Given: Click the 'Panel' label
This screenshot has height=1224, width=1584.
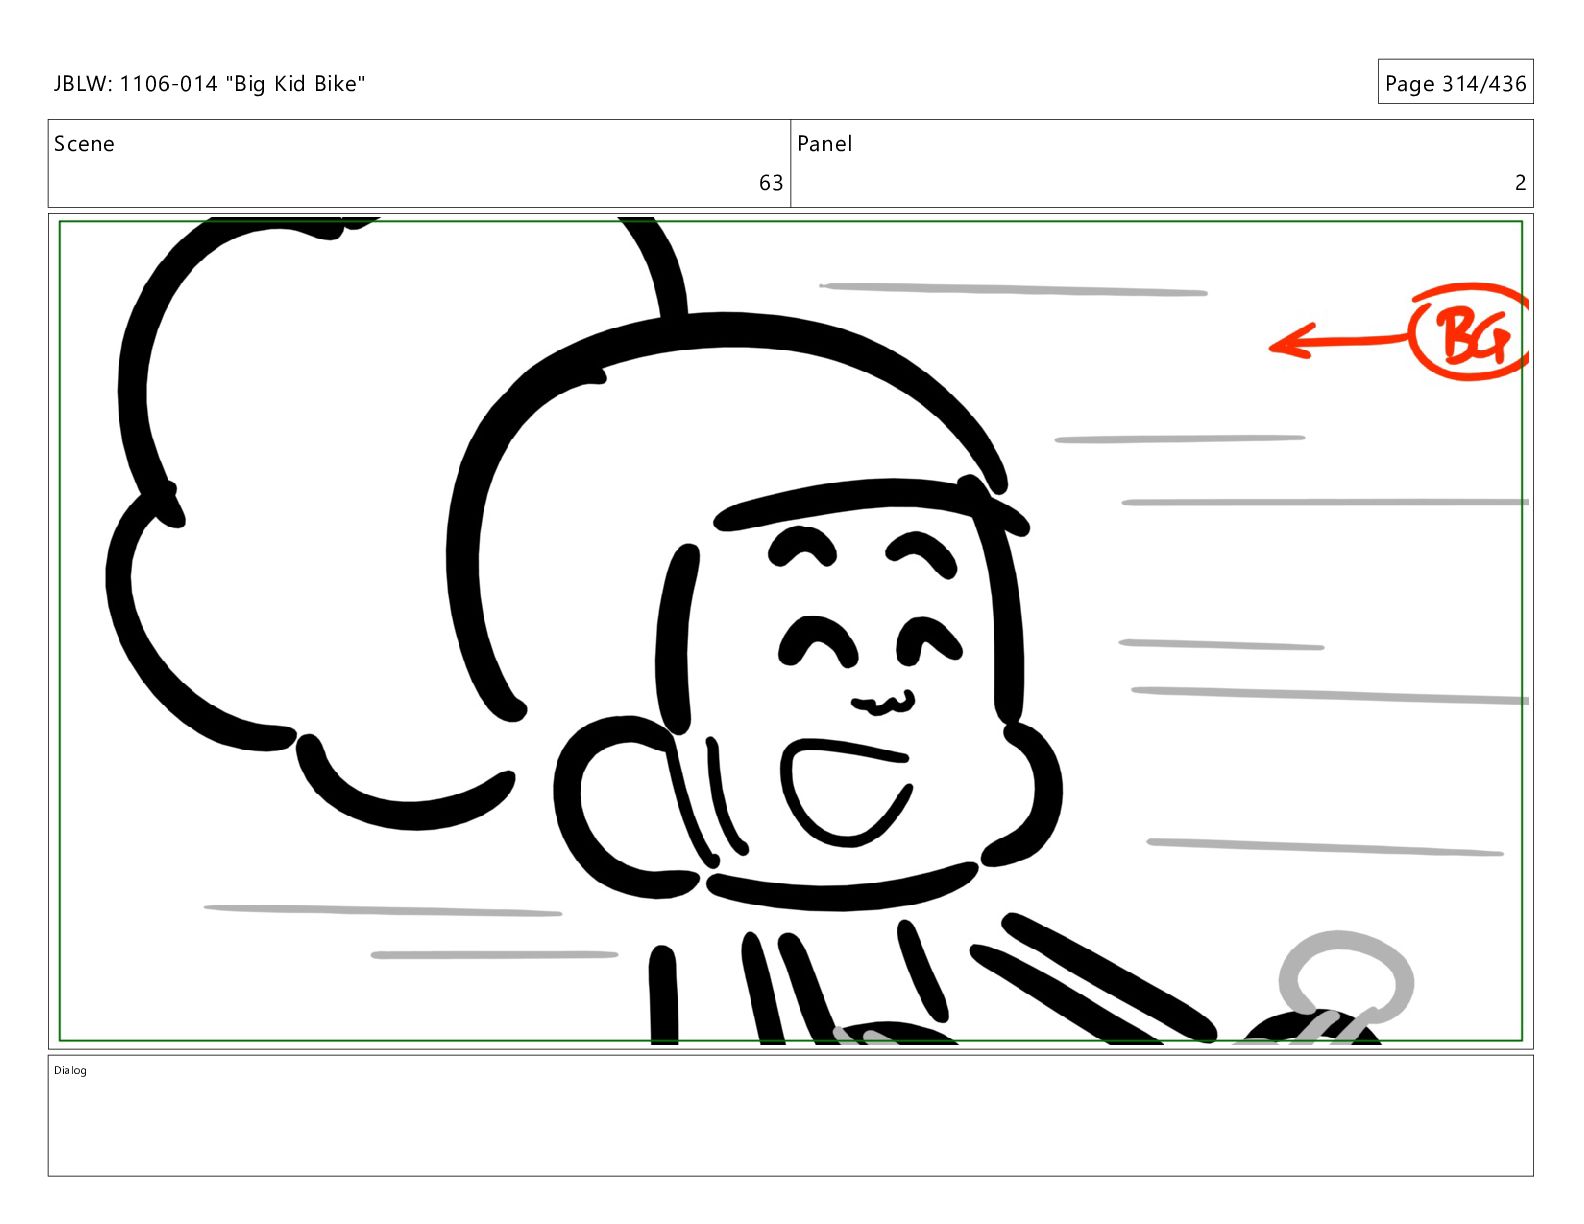Looking at the screenshot, I should coord(824,144).
